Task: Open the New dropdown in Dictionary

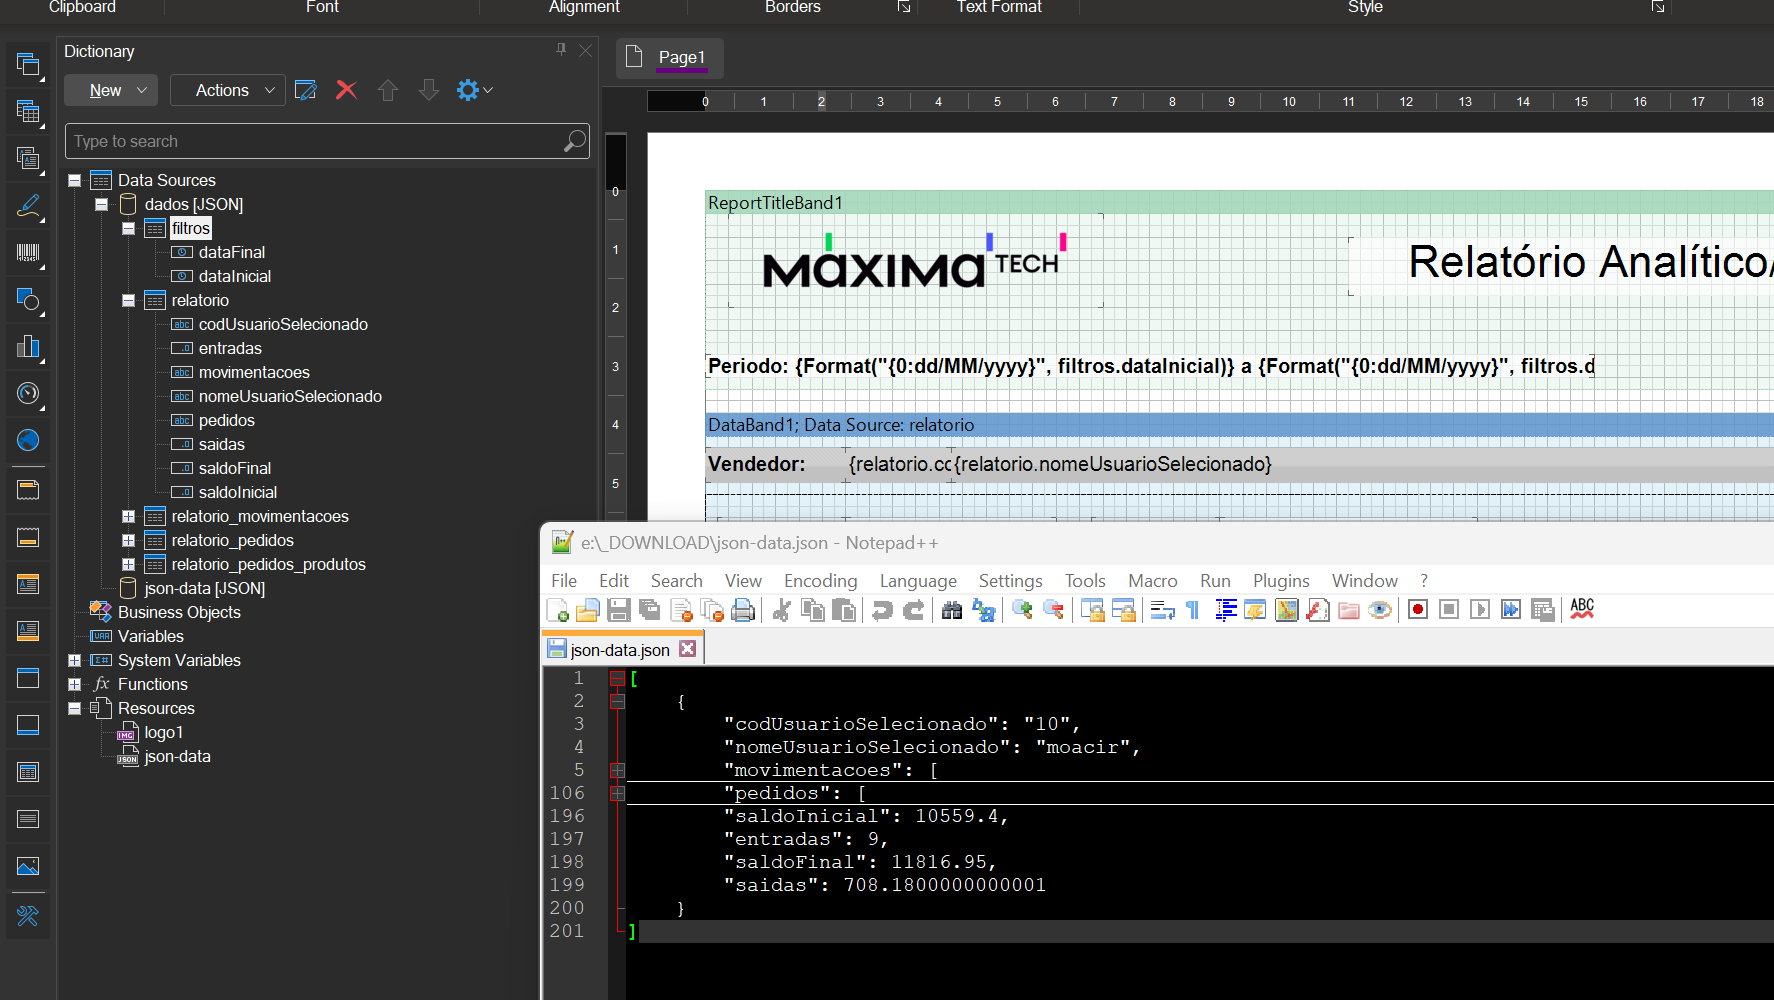Action: [111, 90]
